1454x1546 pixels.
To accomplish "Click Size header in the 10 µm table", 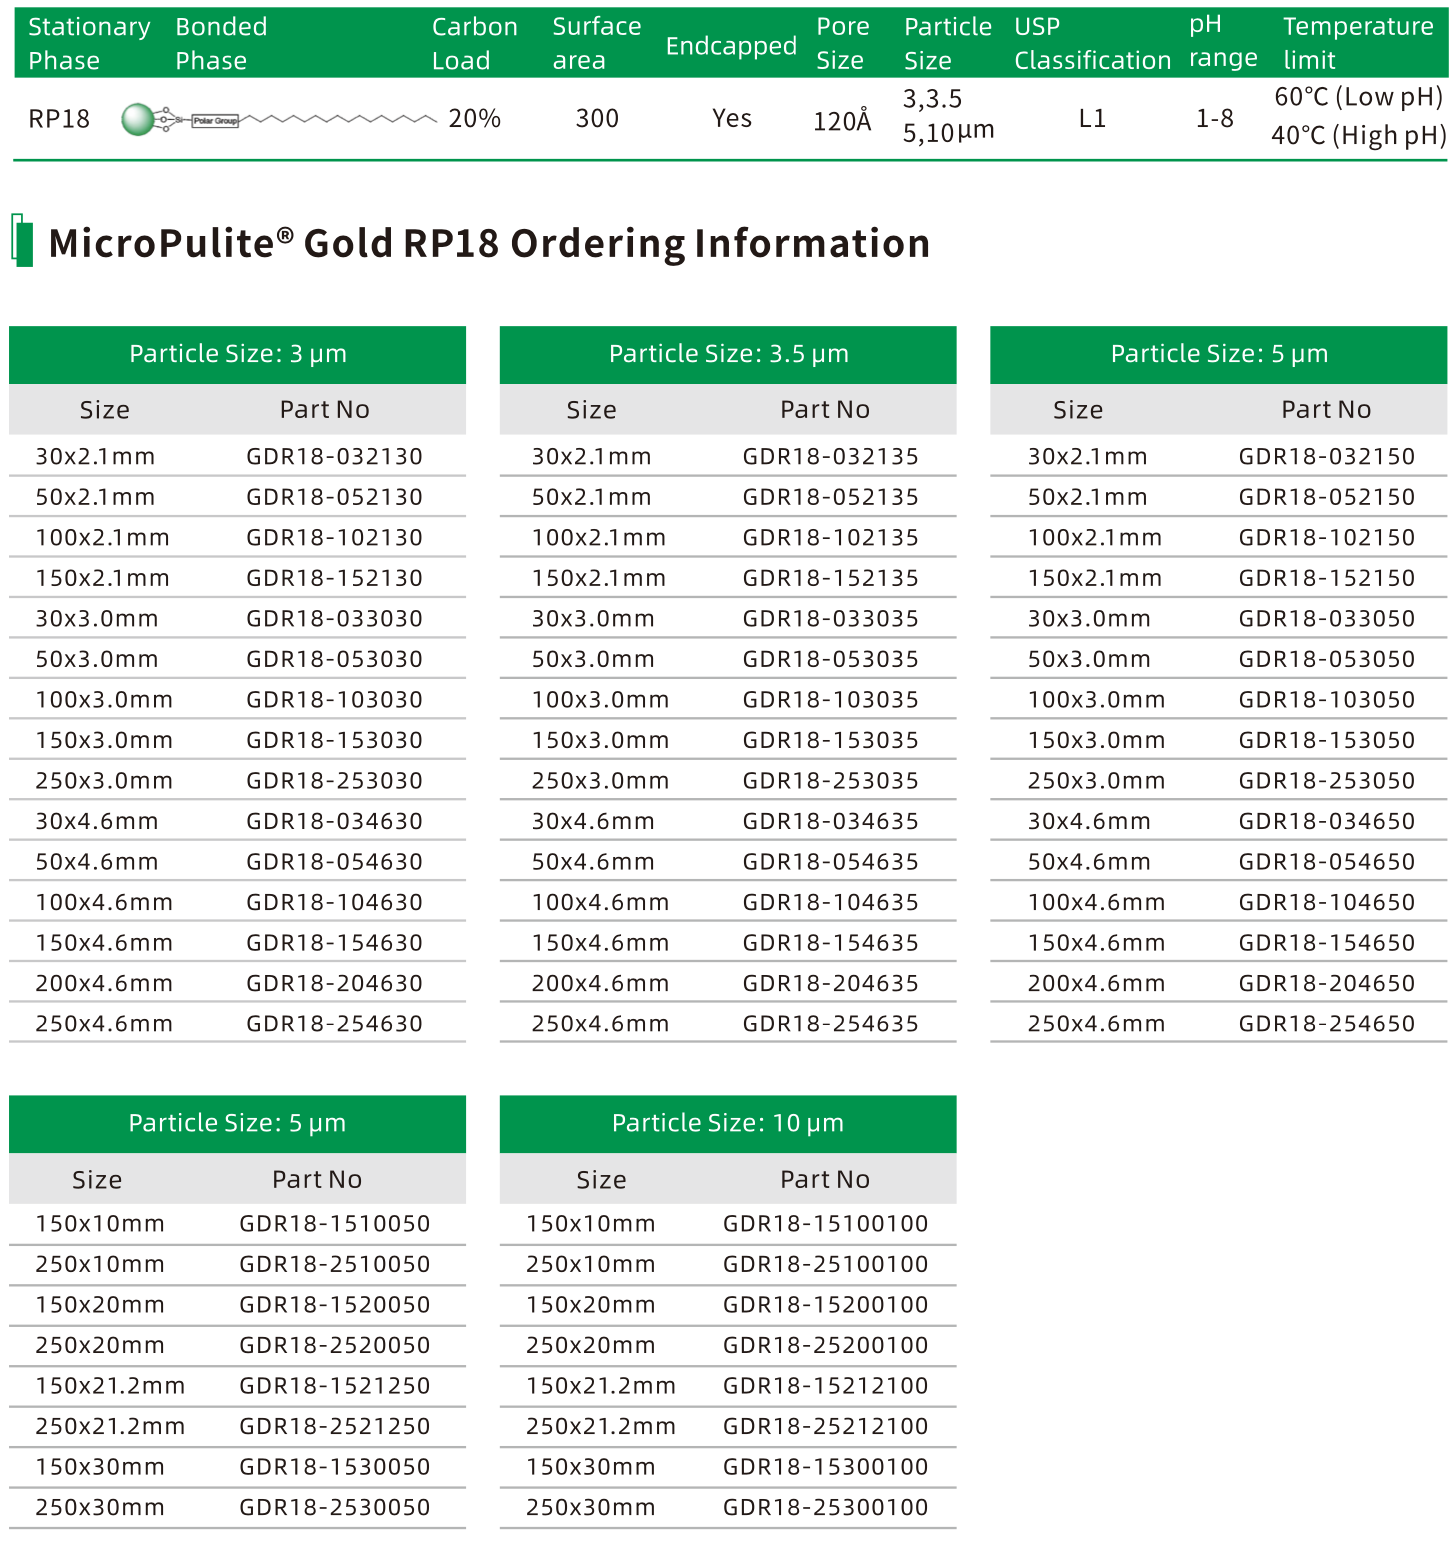I will point(601,1179).
